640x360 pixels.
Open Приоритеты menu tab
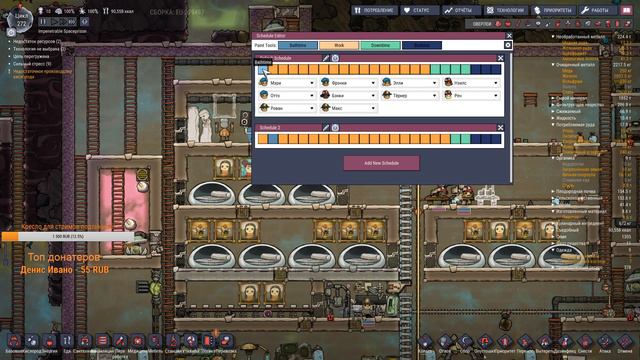click(552, 10)
